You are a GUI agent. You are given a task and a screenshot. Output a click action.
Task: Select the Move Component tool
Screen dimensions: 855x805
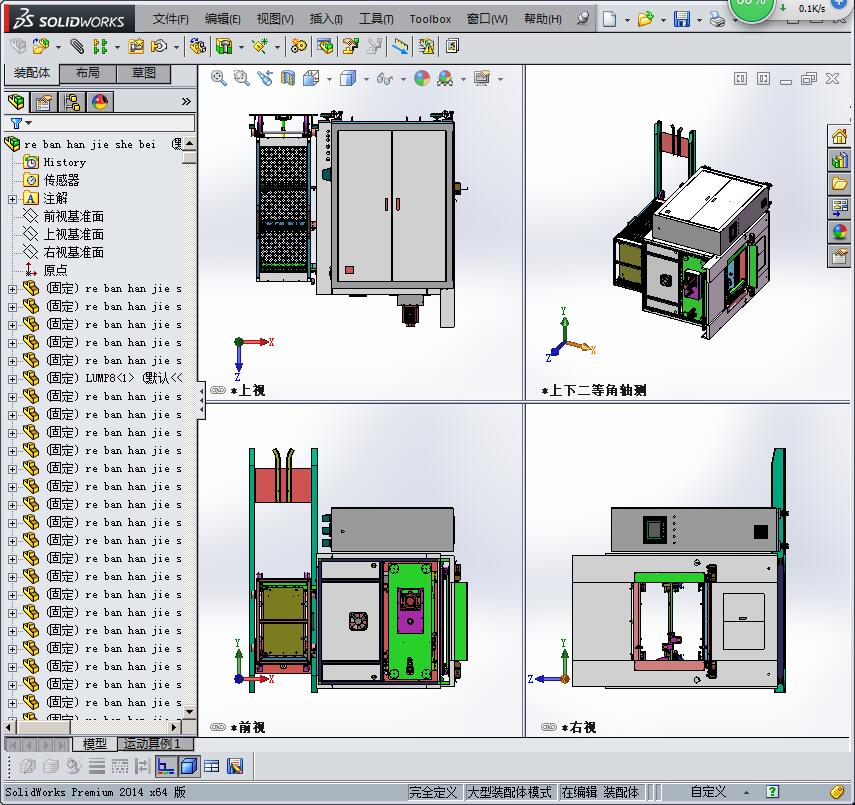click(159, 47)
